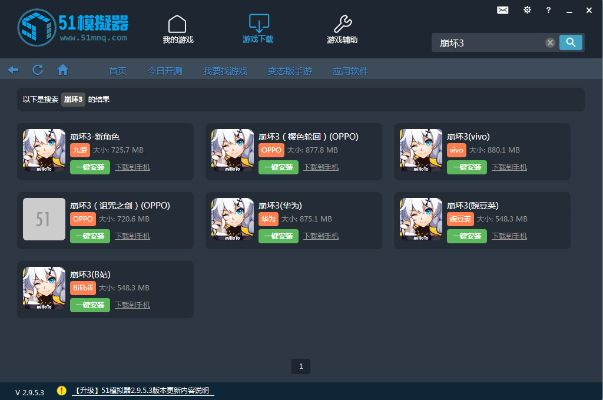
Task: Click the 华为 channel tag
Action: tap(268, 219)
